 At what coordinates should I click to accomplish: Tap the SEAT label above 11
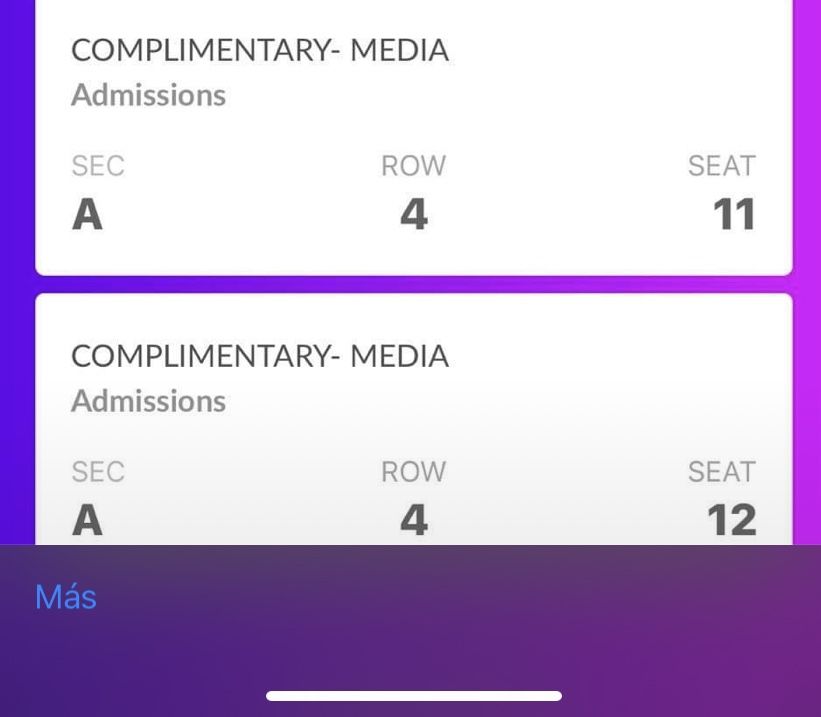[721, 166]
